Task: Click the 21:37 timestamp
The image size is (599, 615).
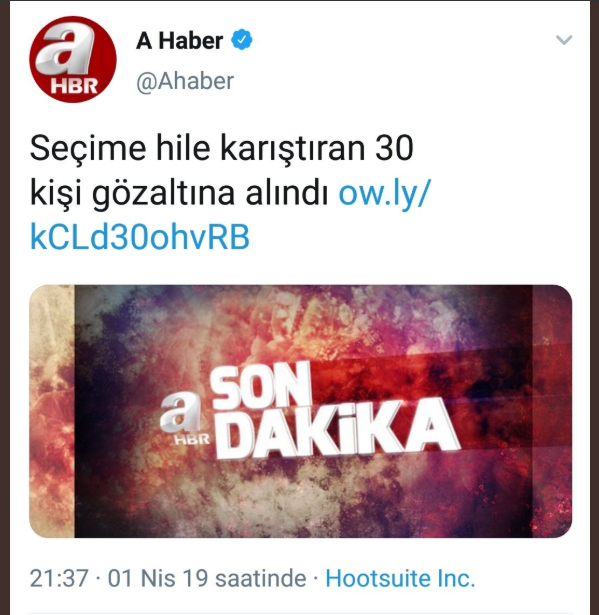Action: click(x=59, y=578)
